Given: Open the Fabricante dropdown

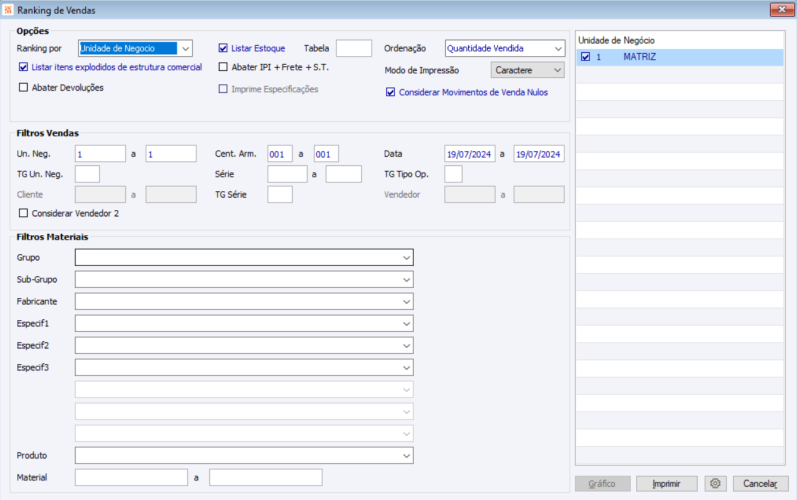Looking at the screenshot, I should pyautogui.click(x=244, y=301).
